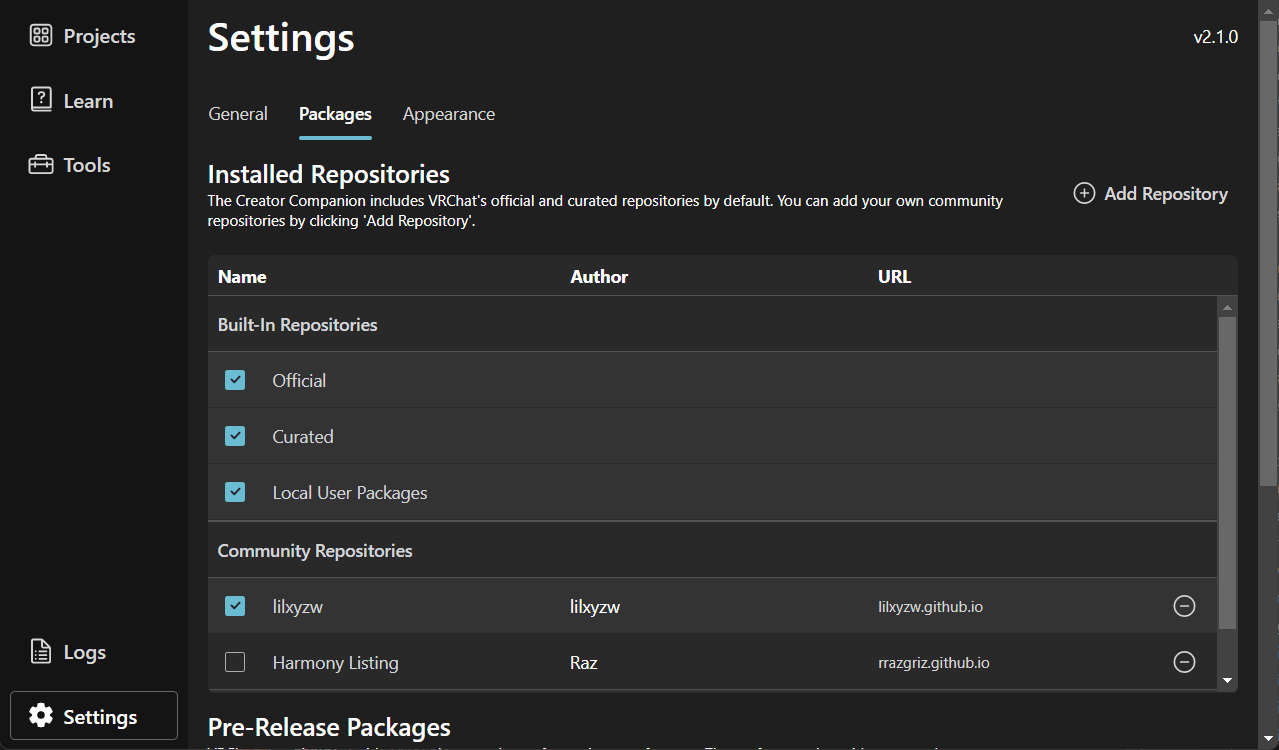1279x750 pixels.
Task: Enable the Harmony Listing repository checkbox
Action: pos(235,662)
